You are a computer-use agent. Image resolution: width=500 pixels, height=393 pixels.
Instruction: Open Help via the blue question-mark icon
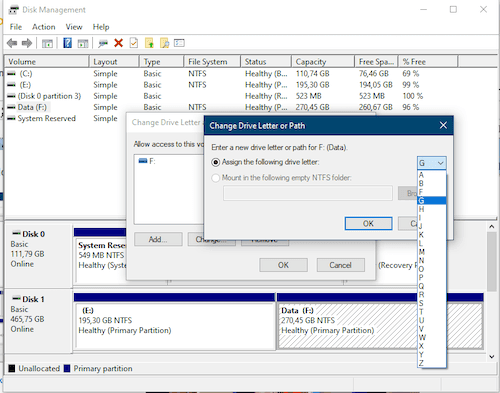[67, 43]
